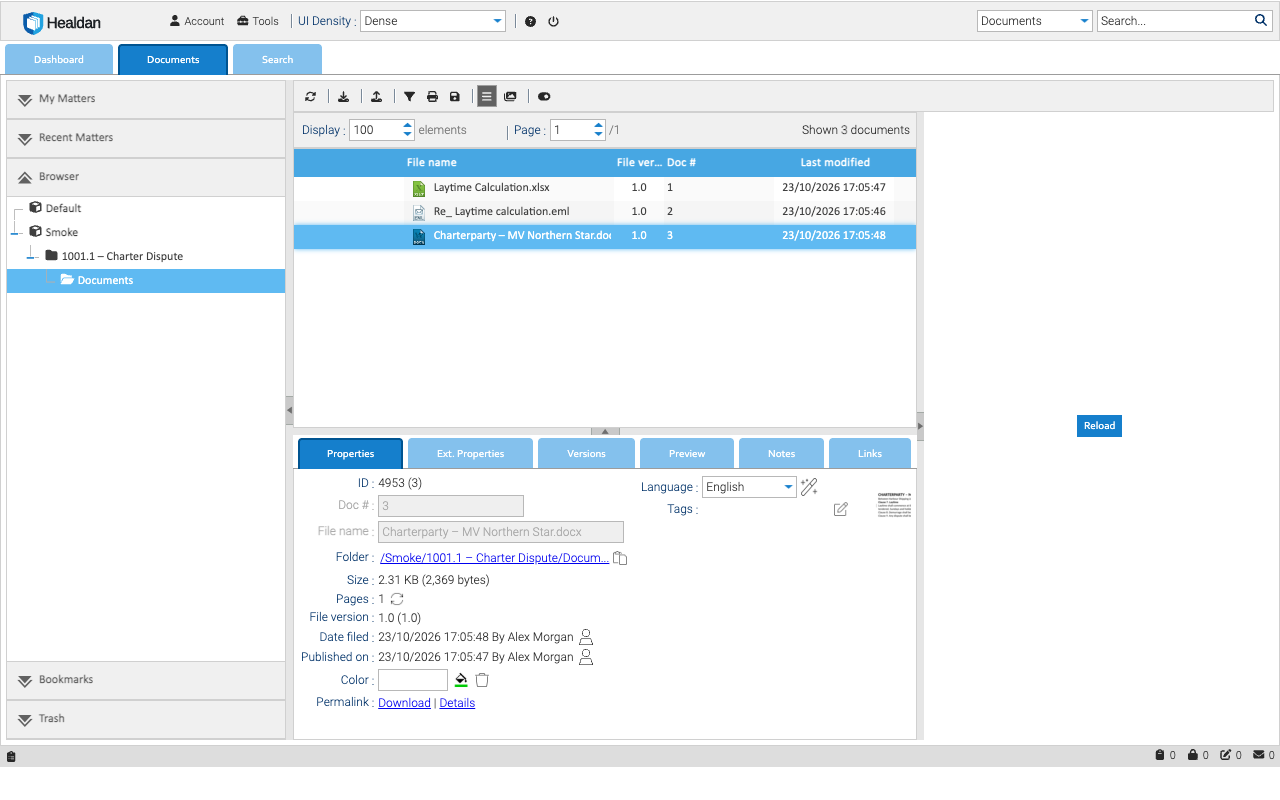The image size is (1280, 800).
Task: Click the Pages count refresh icon
Action: (x=397, y=599)
